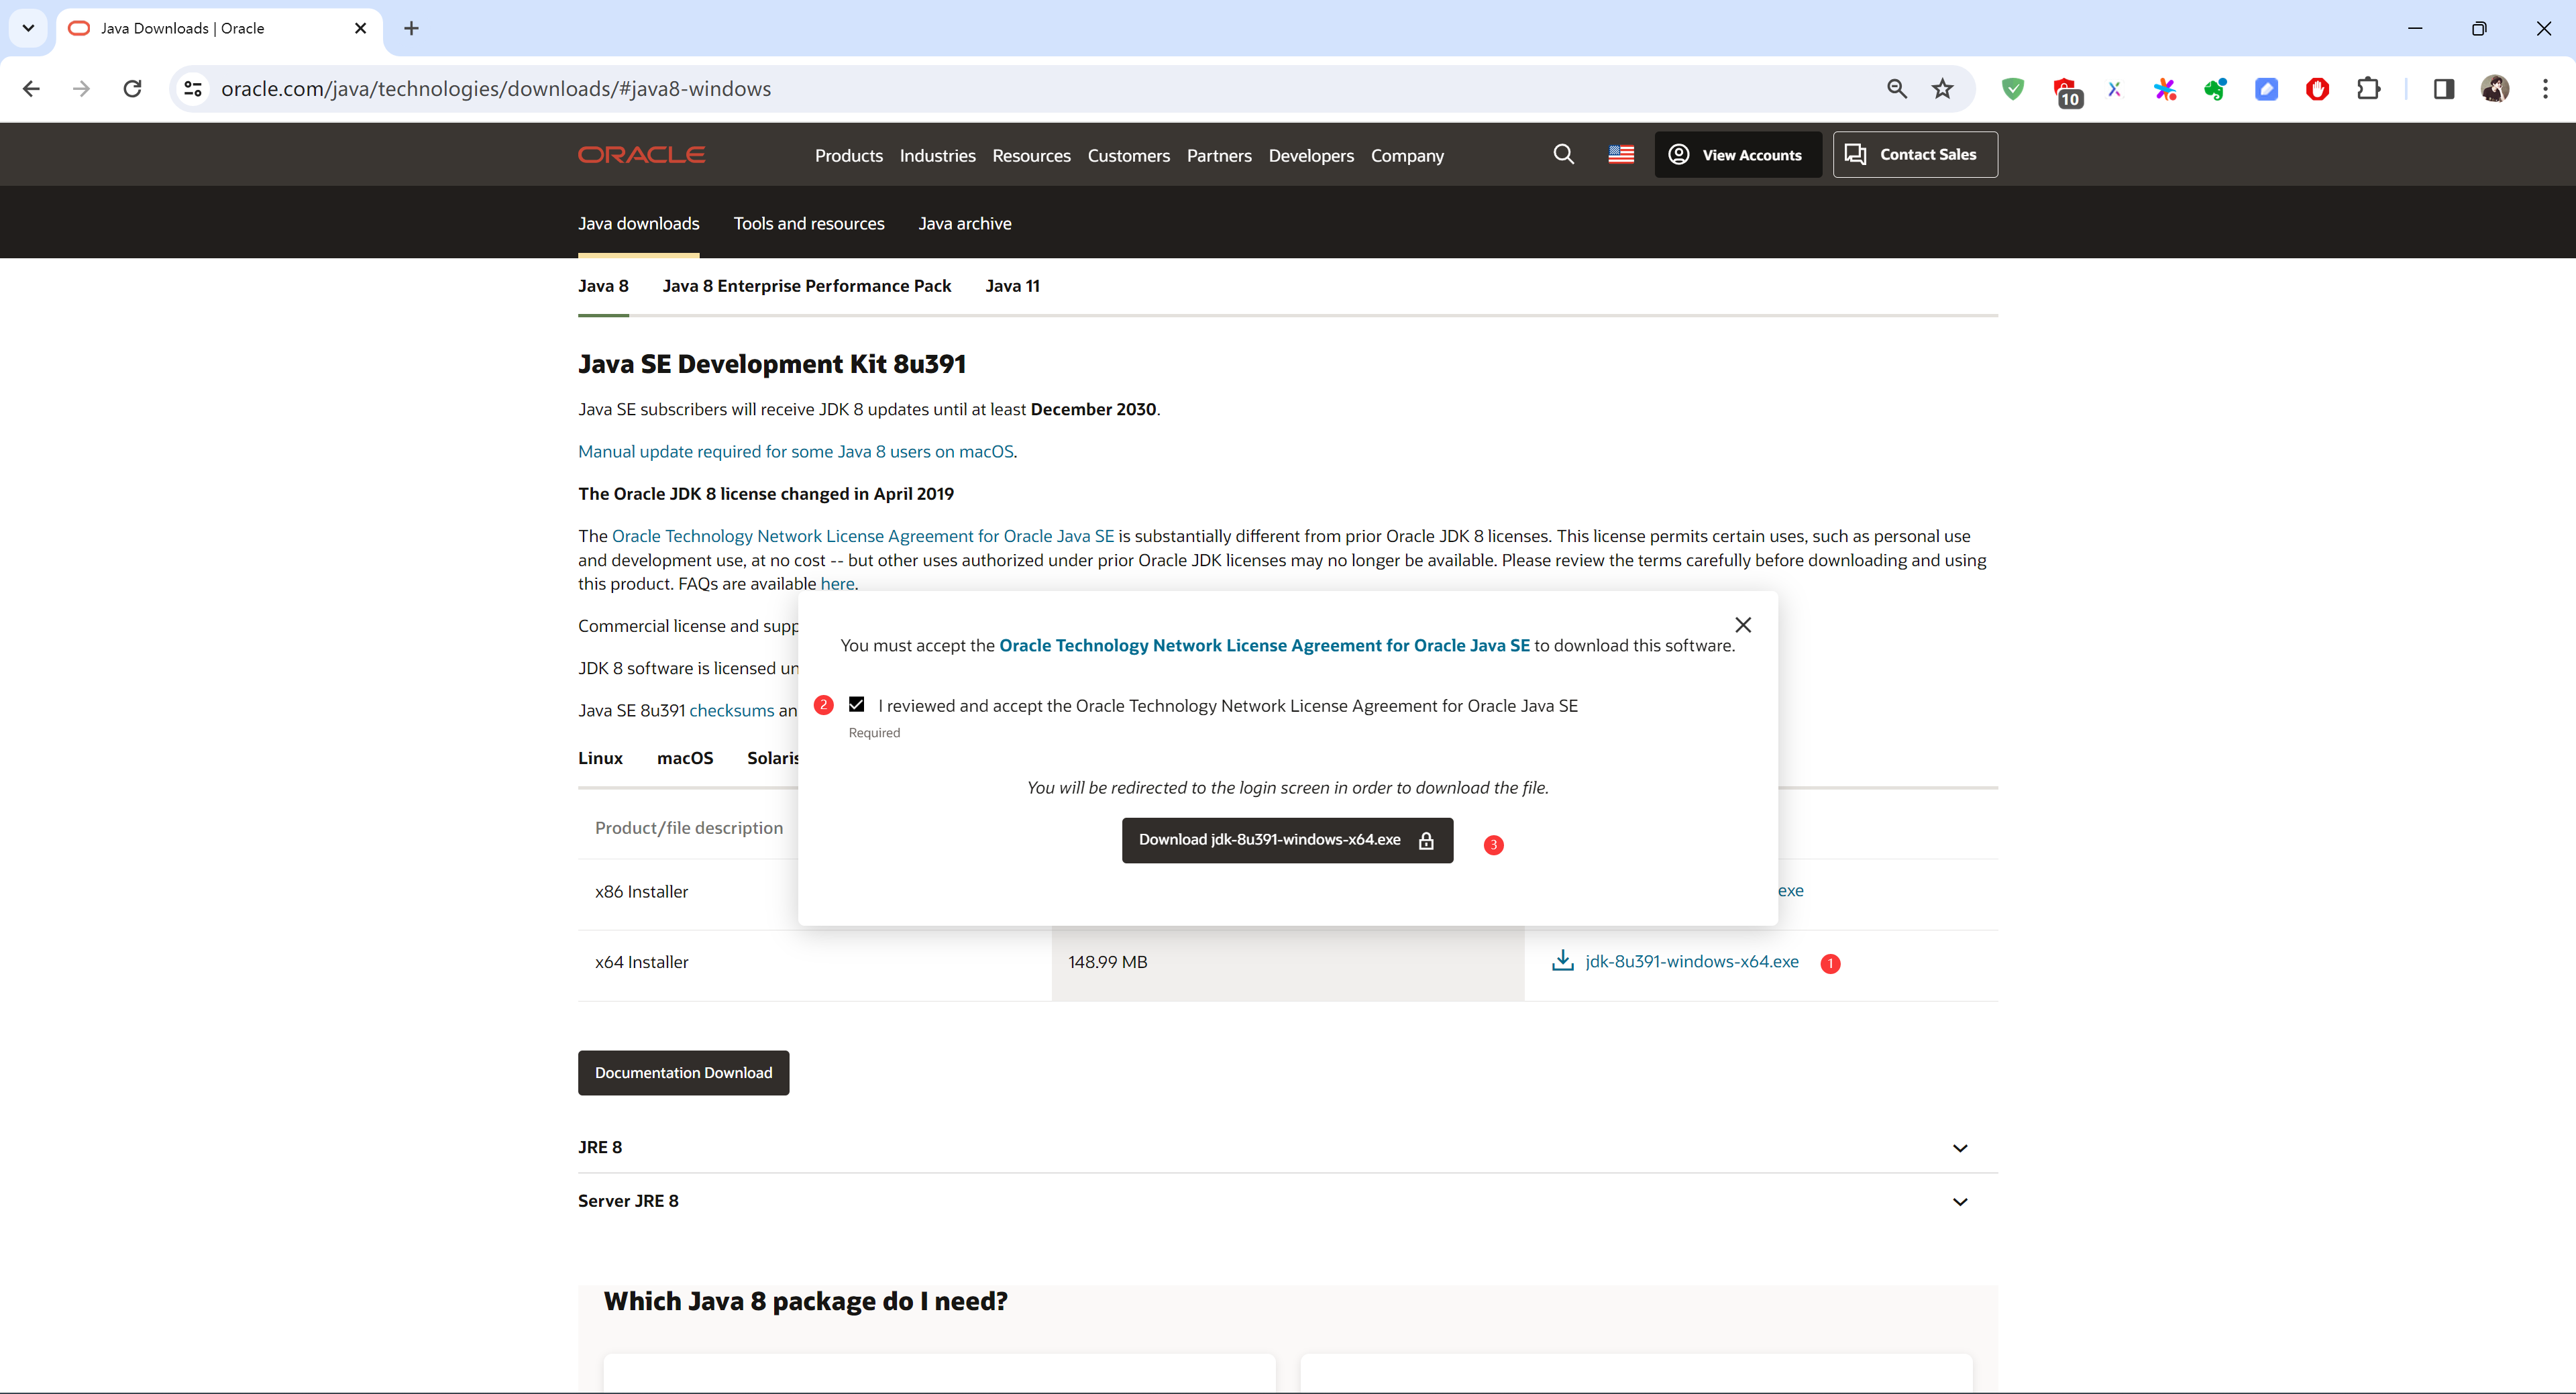Select the Linux platform tab
2576x1394 pixels.
coord(600,758)
